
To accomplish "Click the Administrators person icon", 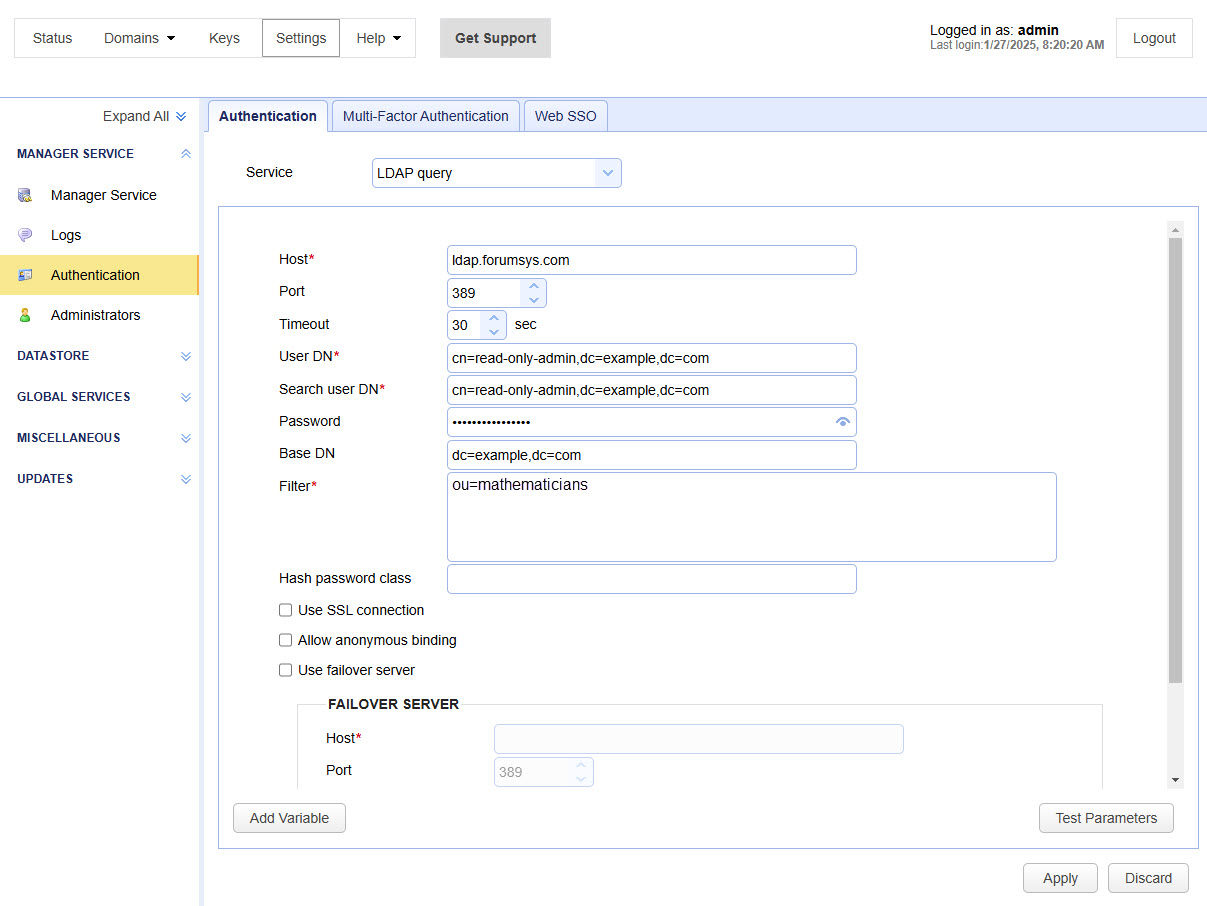I will [25, 315].
